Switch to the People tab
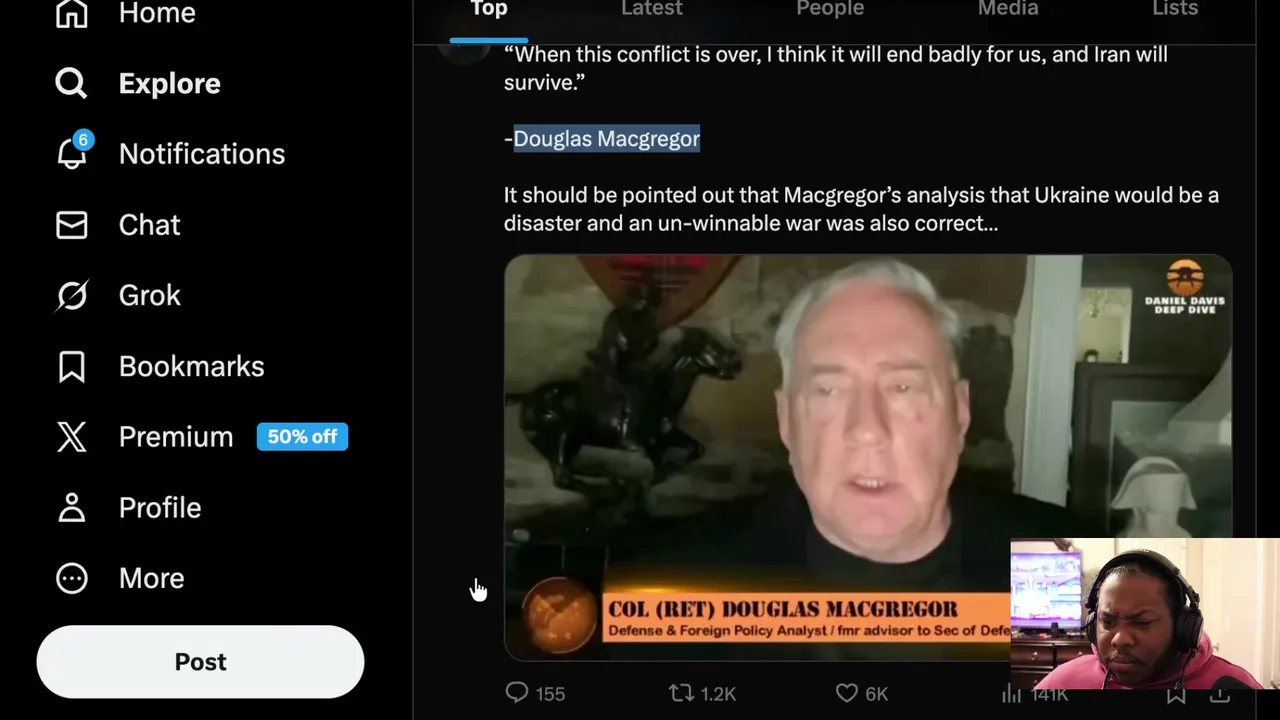The image size is (1280, 720). pos(830,9)
